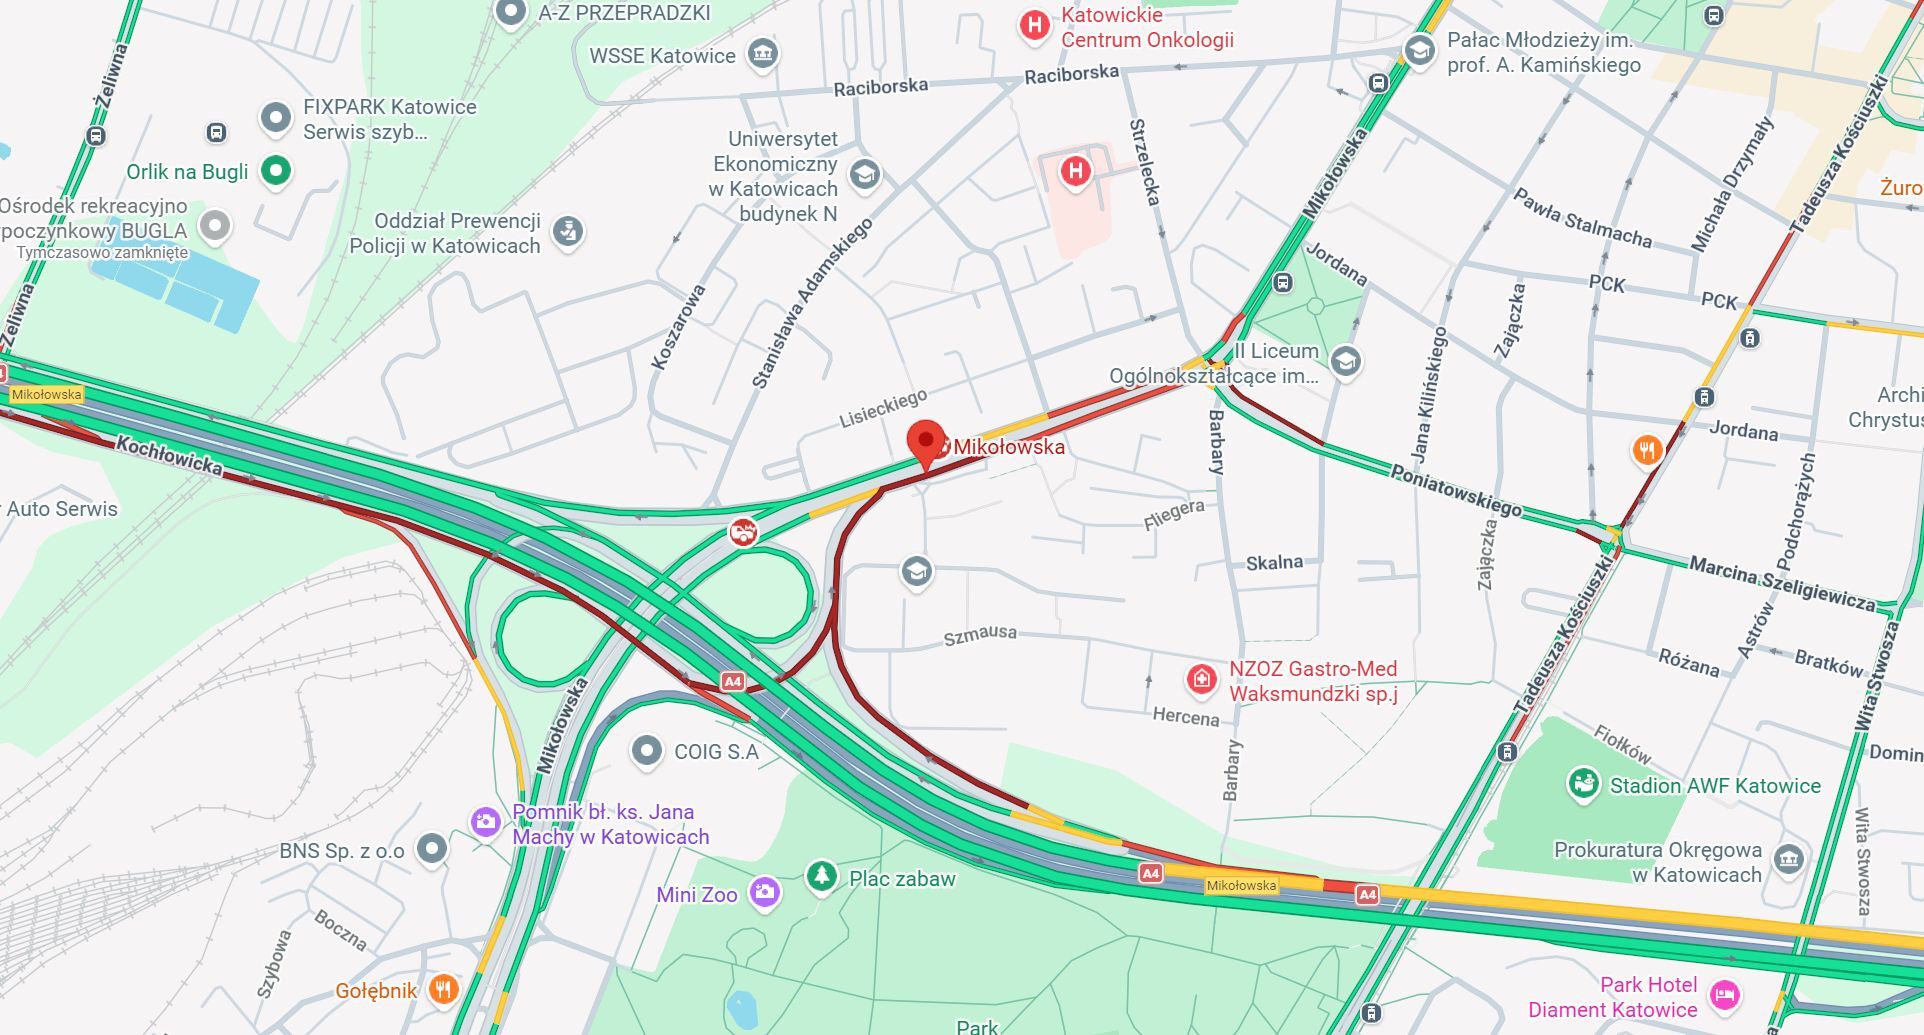
Task: Open the Katowickie Centrum Onkologii hospital marker
Action: click(1034, 26)
